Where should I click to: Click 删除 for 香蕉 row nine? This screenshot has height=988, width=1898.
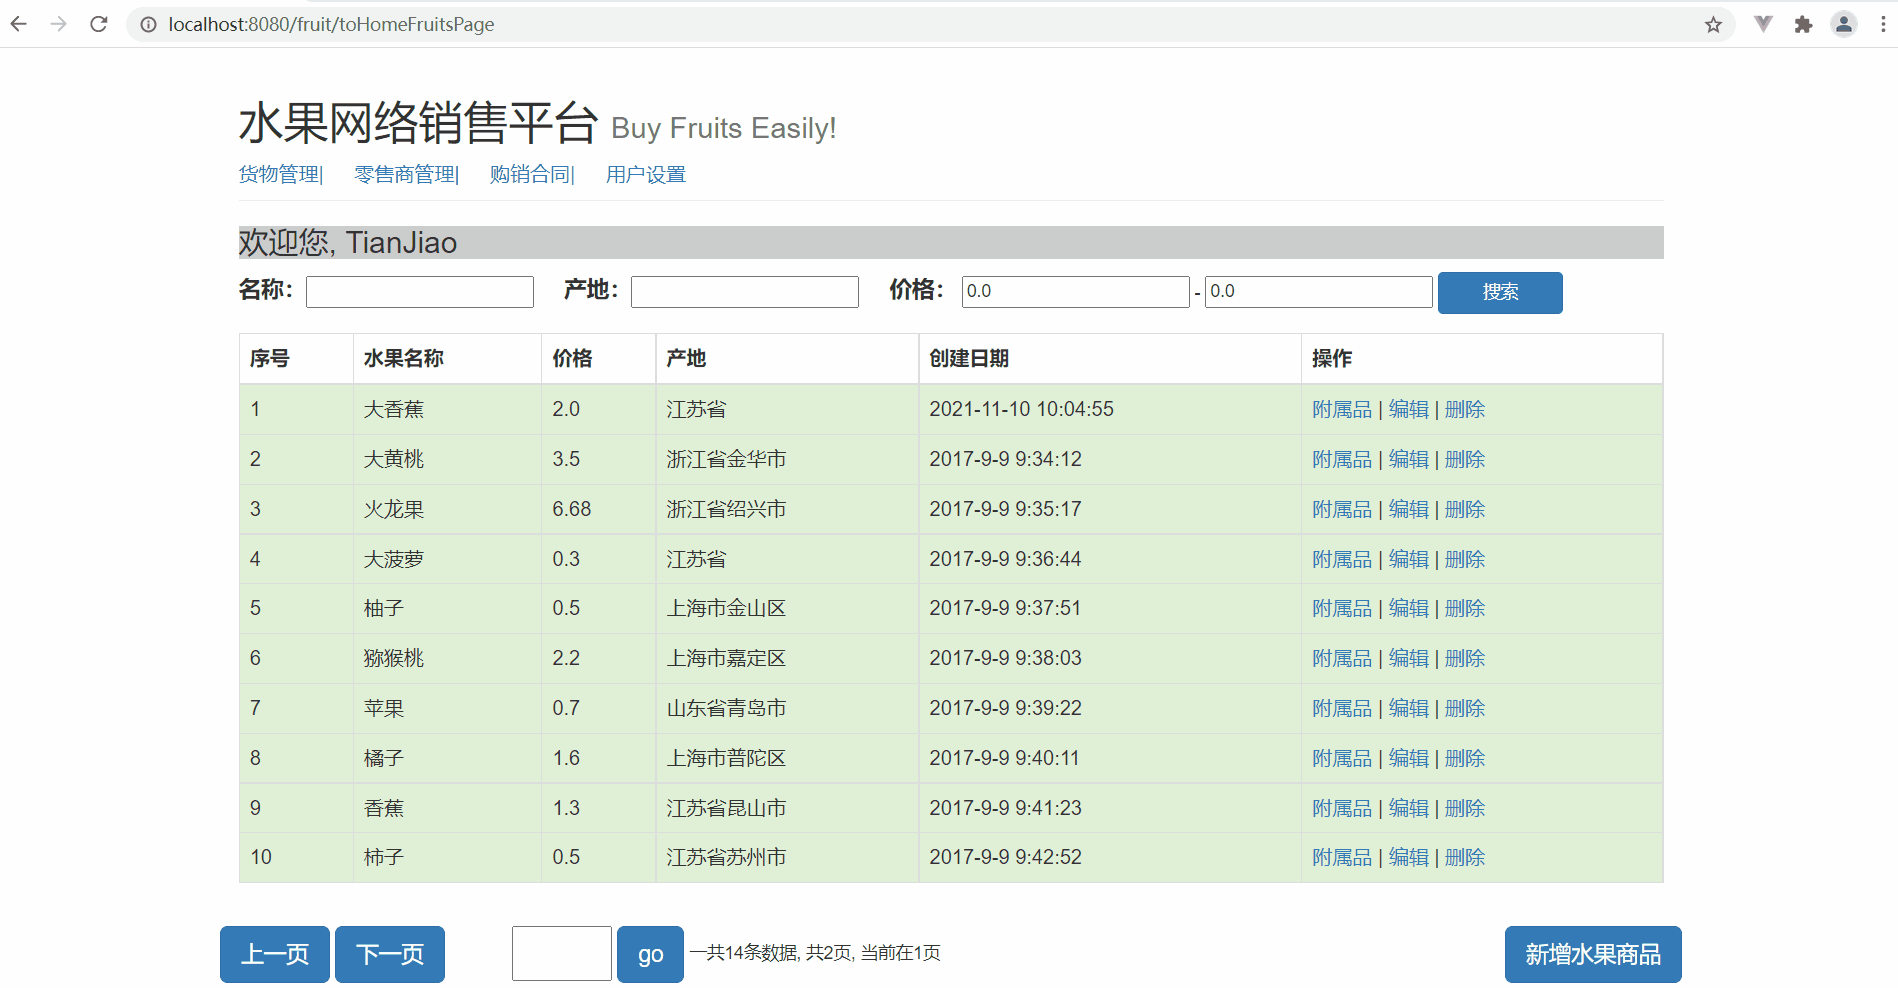1465,808
